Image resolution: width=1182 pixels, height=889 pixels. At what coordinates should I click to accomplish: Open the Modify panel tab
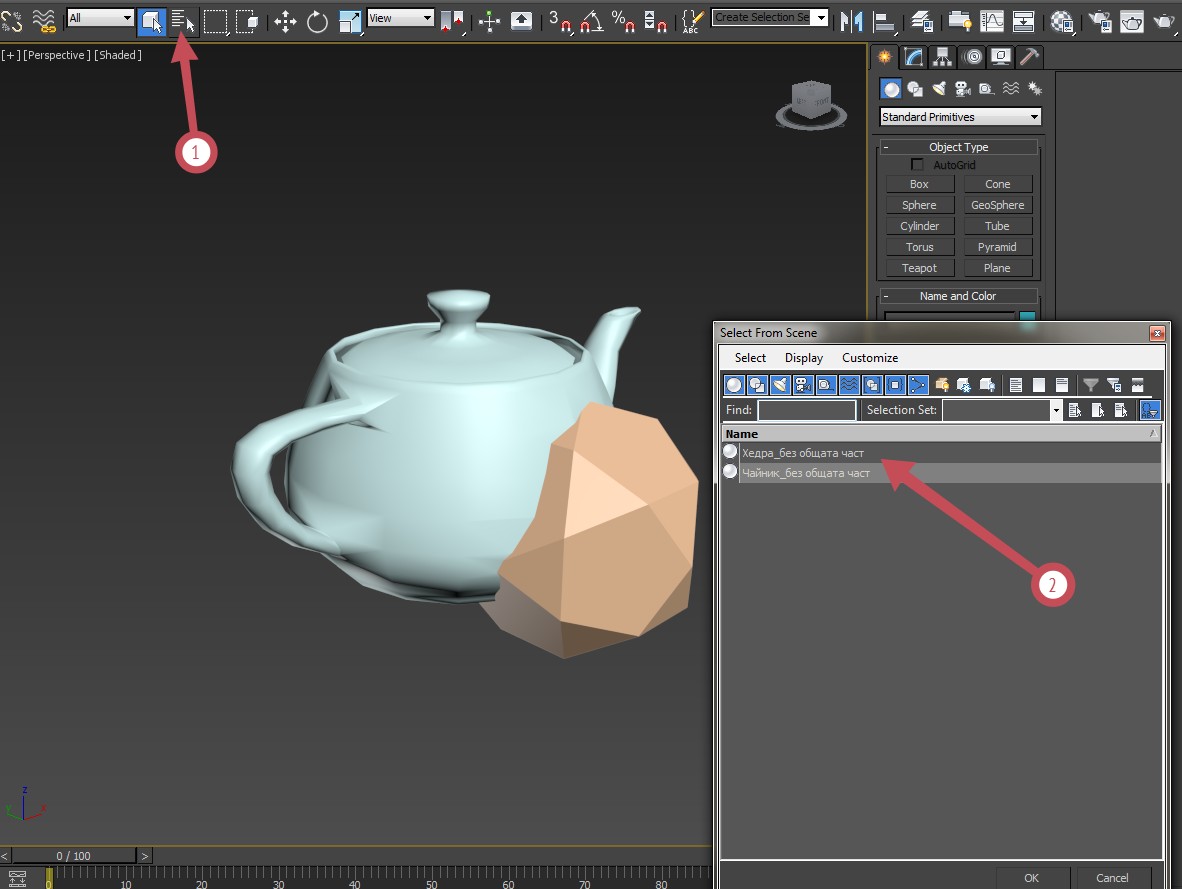click(914, 57)
